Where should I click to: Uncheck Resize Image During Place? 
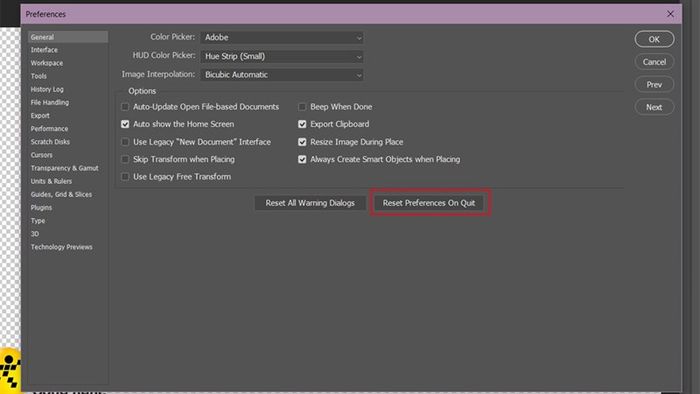pos(302,142)
